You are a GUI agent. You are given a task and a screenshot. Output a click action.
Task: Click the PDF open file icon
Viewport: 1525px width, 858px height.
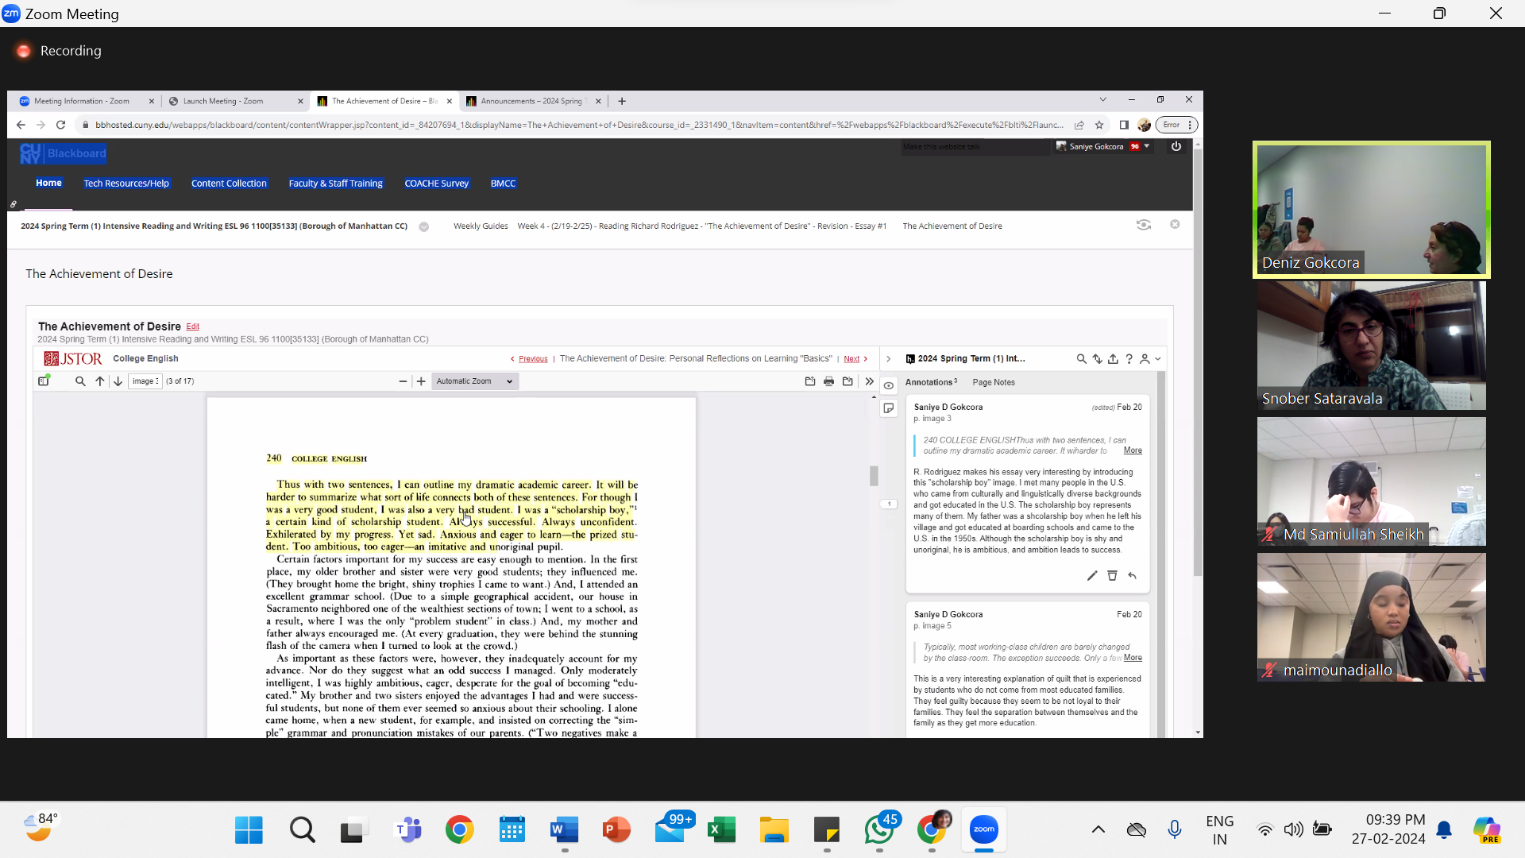pyautogui.click(x=810, y=381)
